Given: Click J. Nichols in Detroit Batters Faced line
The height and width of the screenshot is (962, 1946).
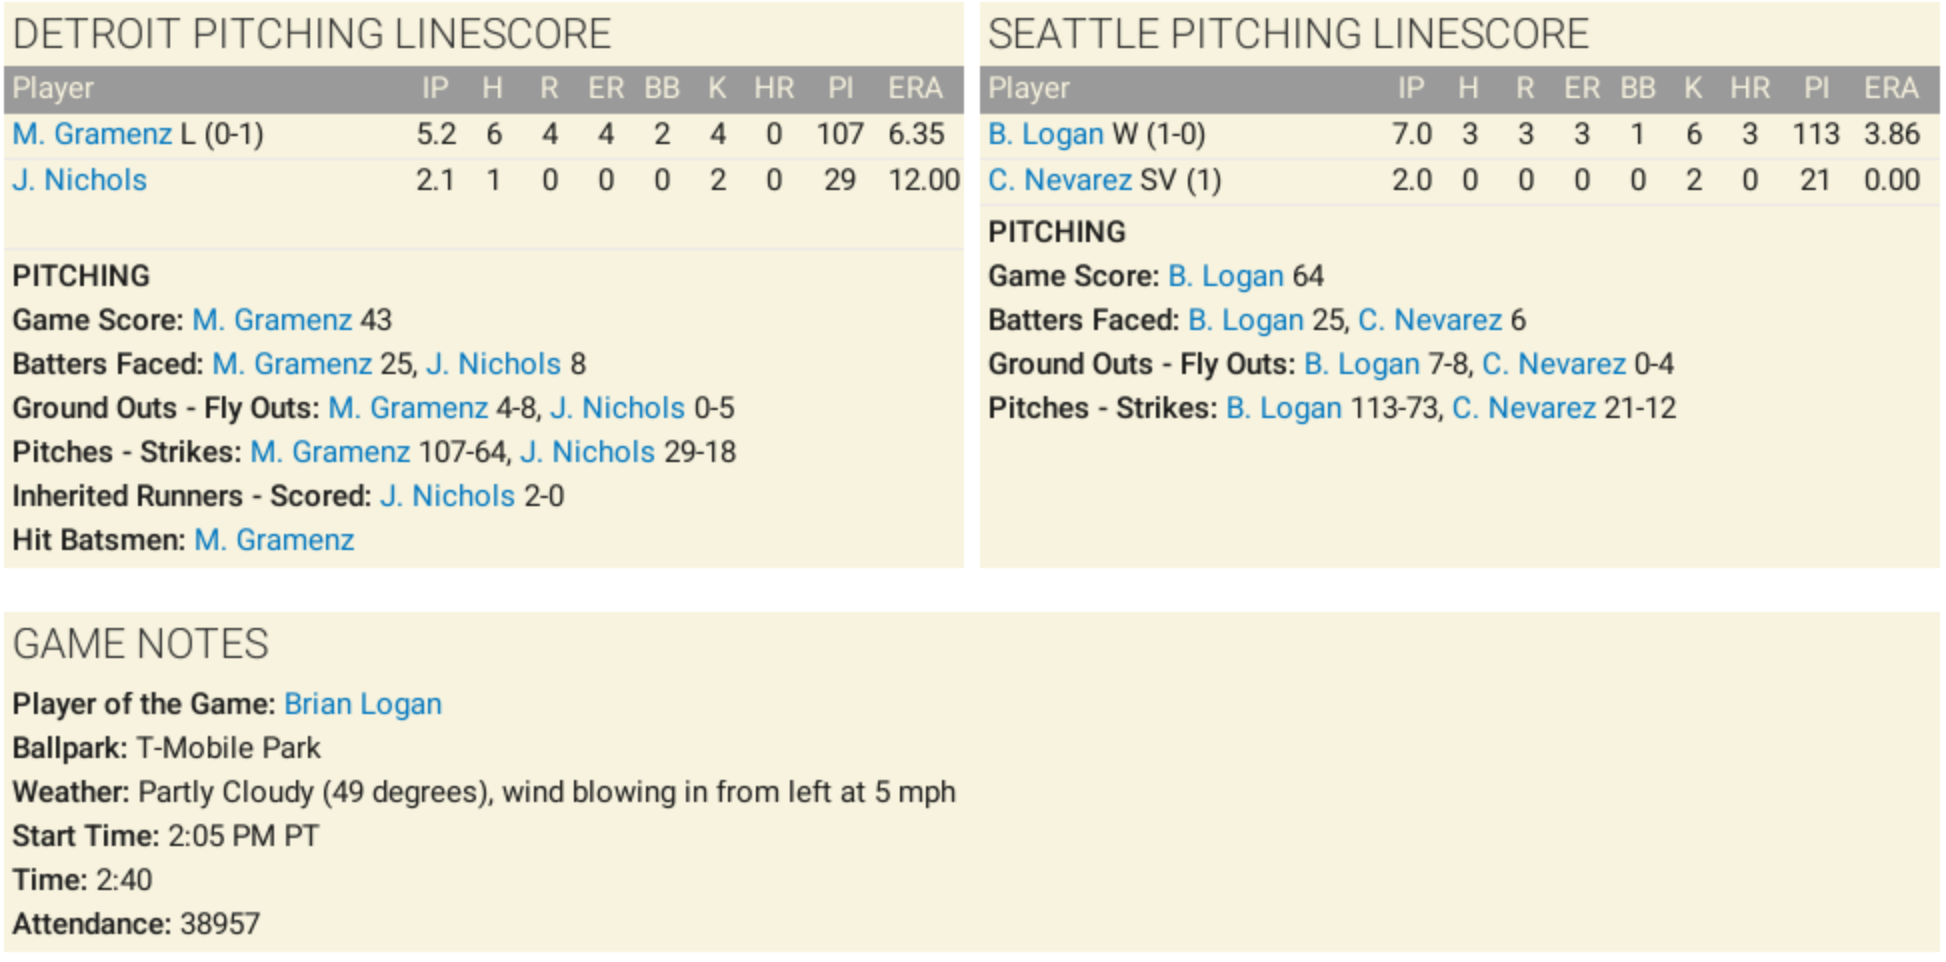Looking at the screenshot, I should [x=493, y=364].
